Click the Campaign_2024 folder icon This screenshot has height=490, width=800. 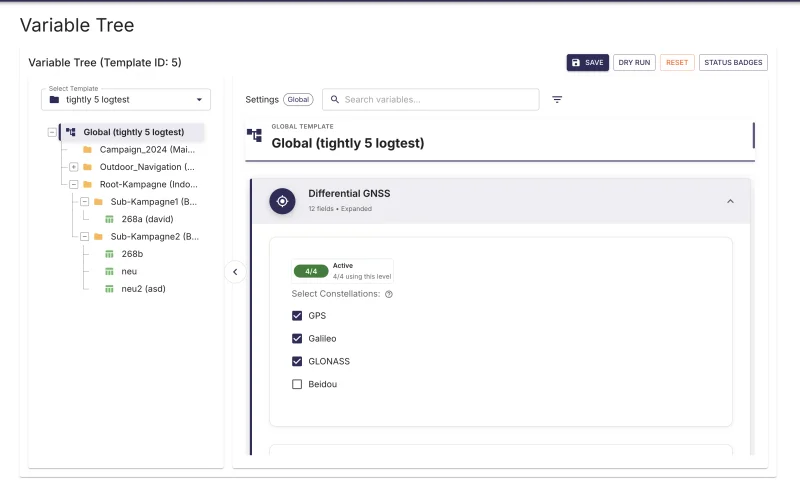[87, 150]
